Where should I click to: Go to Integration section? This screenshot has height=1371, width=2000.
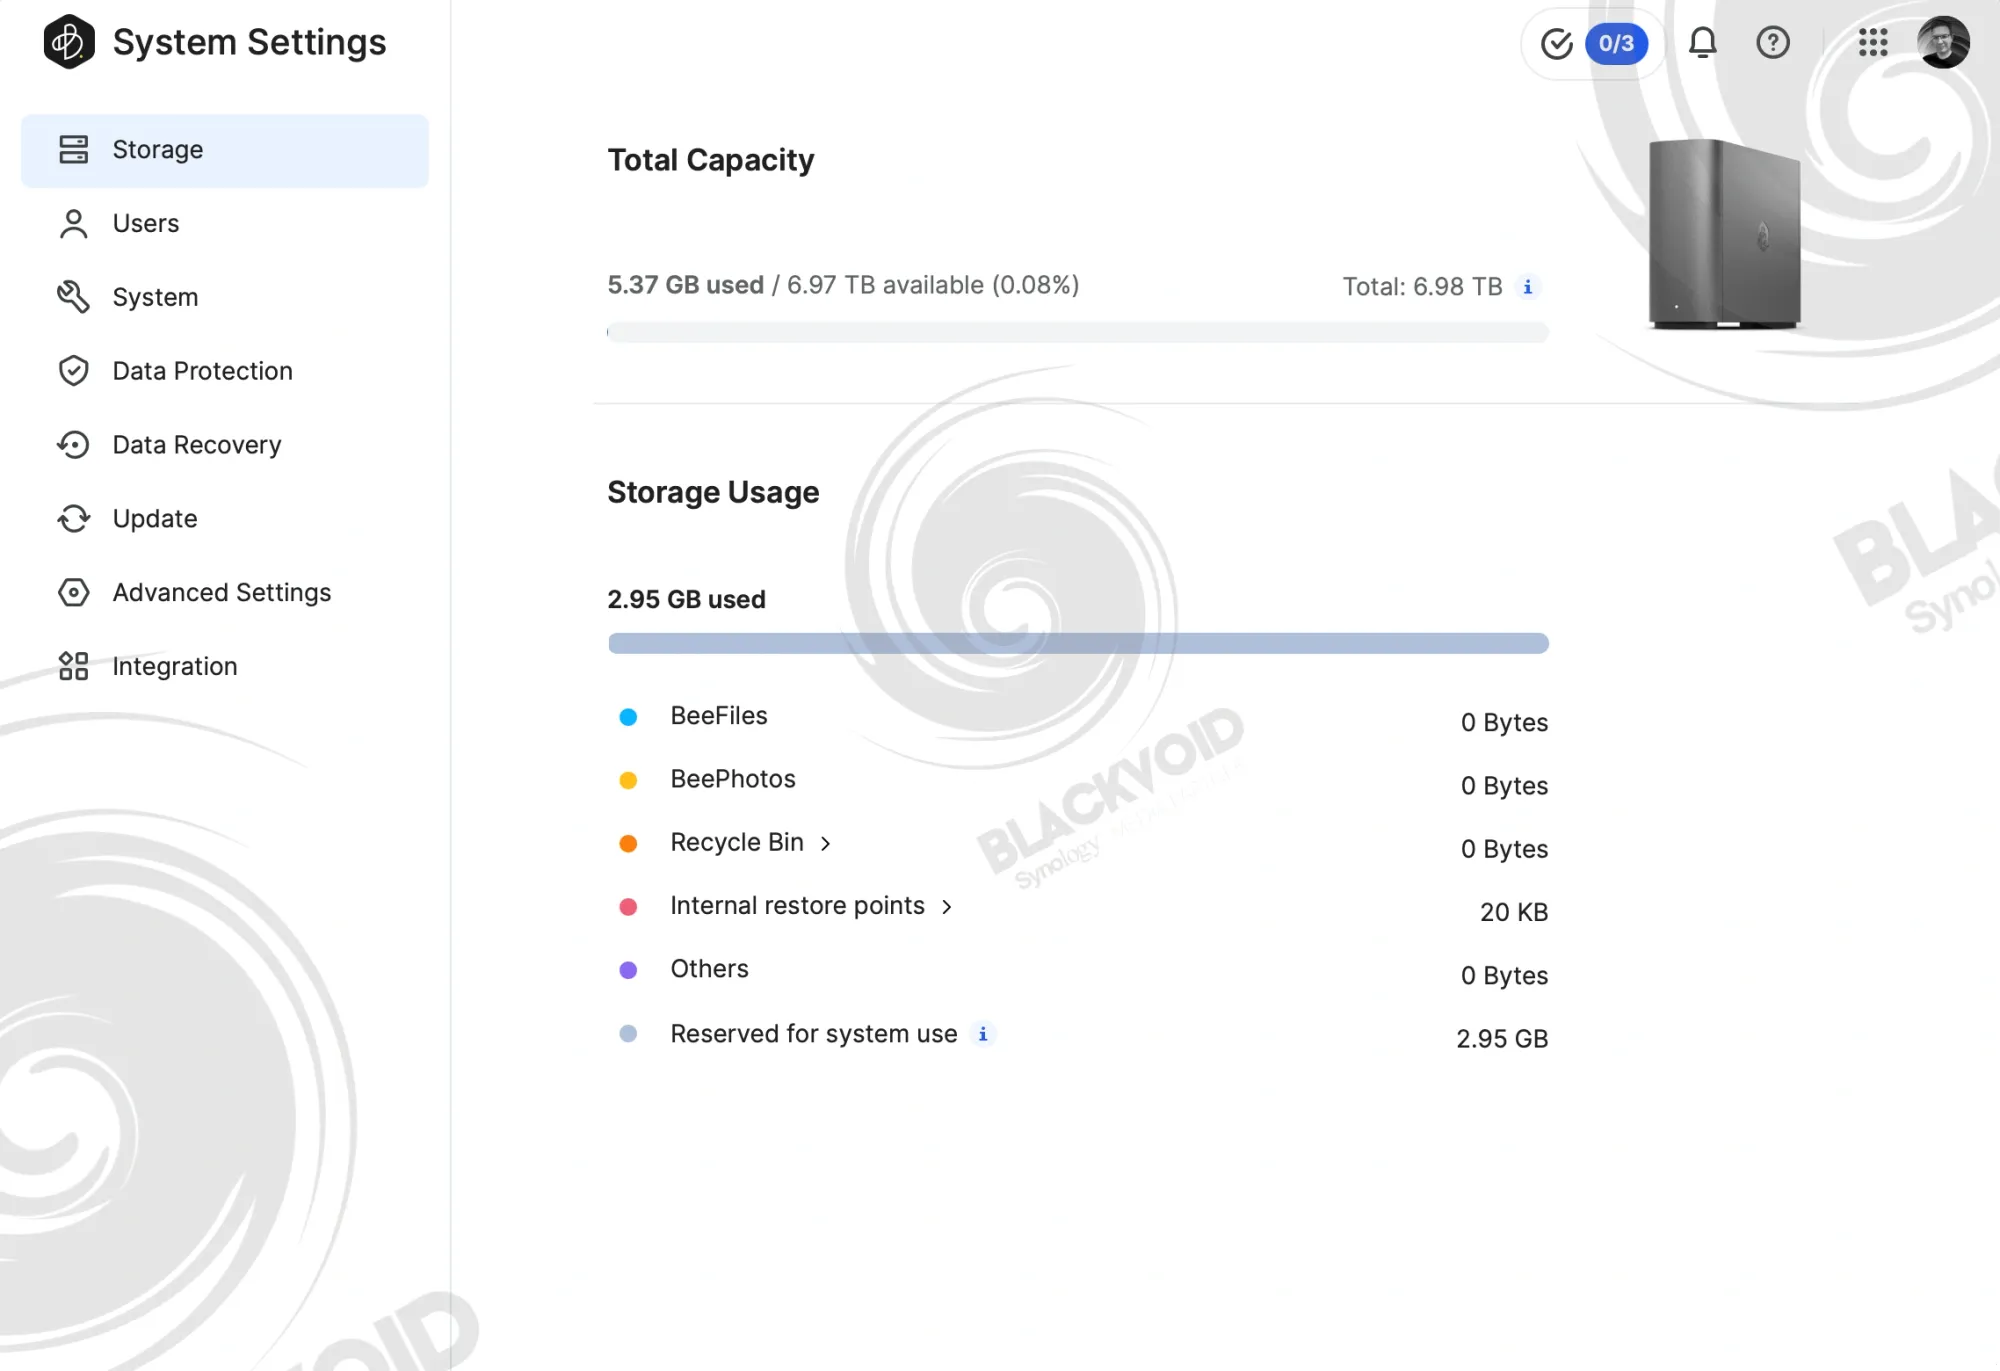(x=225, y=667)
